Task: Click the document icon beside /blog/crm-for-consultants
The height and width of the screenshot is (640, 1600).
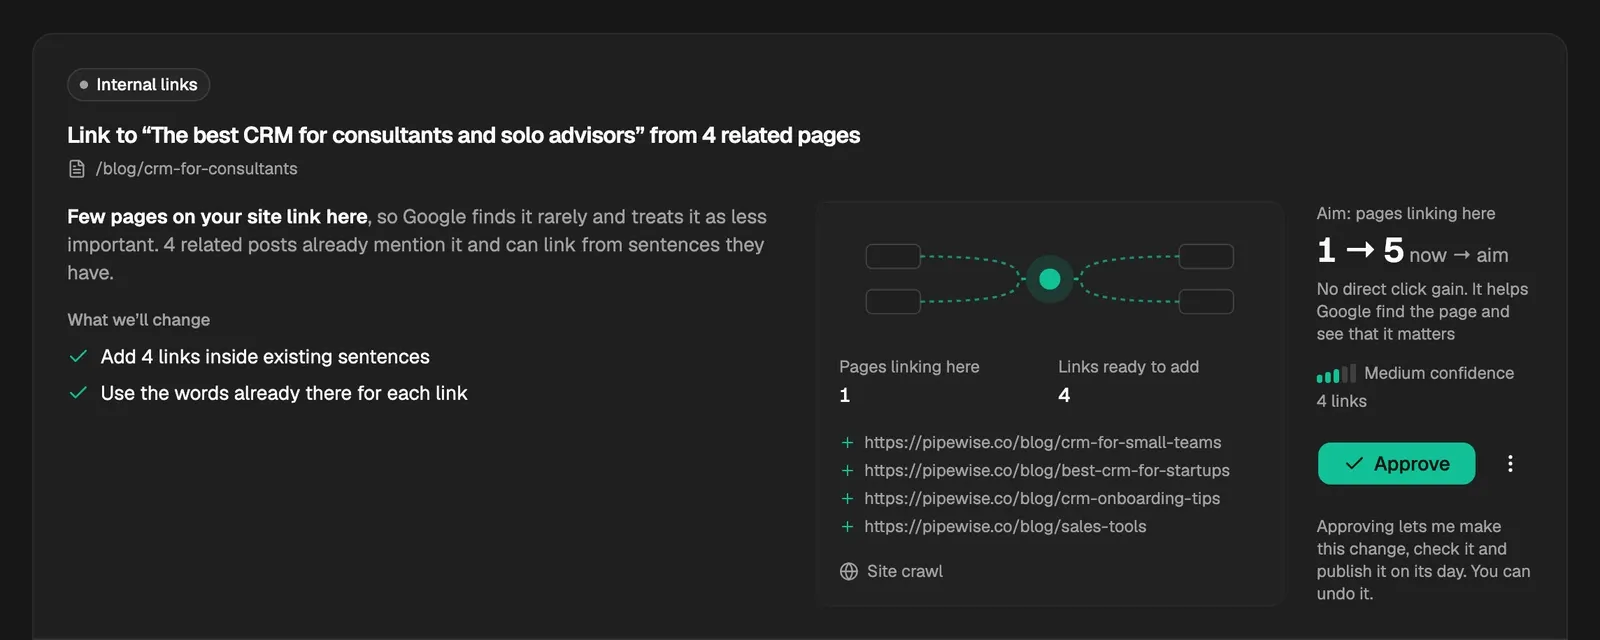Action: 77,169
